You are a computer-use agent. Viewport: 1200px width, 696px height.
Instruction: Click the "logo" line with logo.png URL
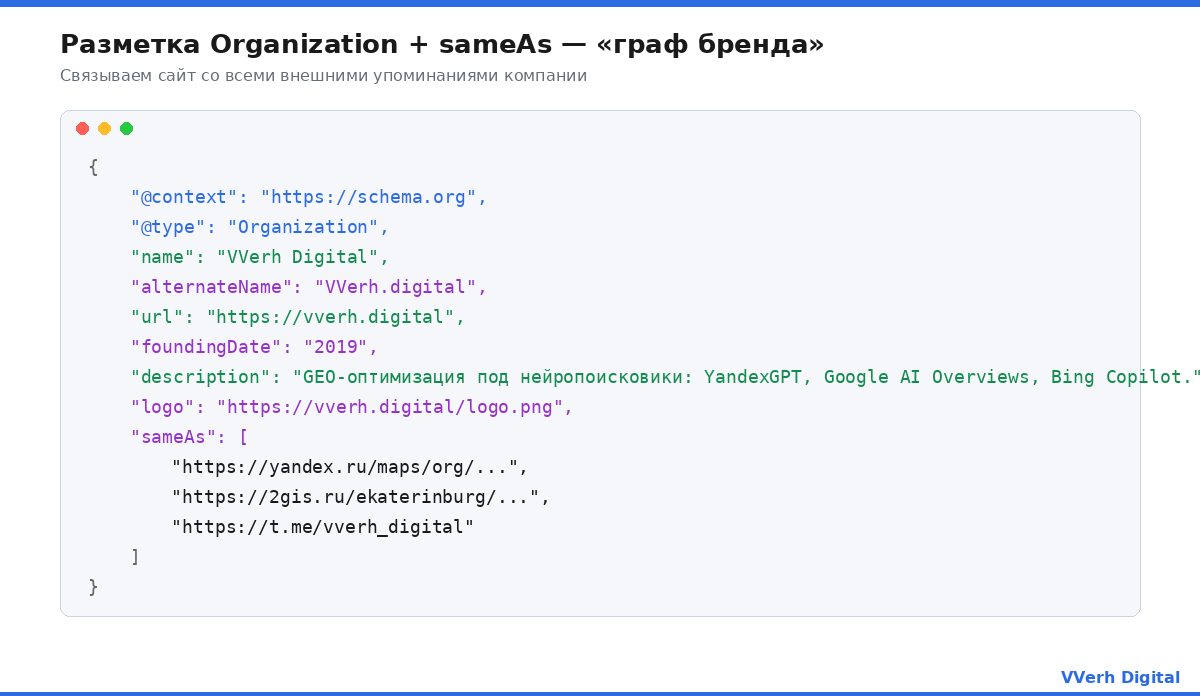(352, 407)
